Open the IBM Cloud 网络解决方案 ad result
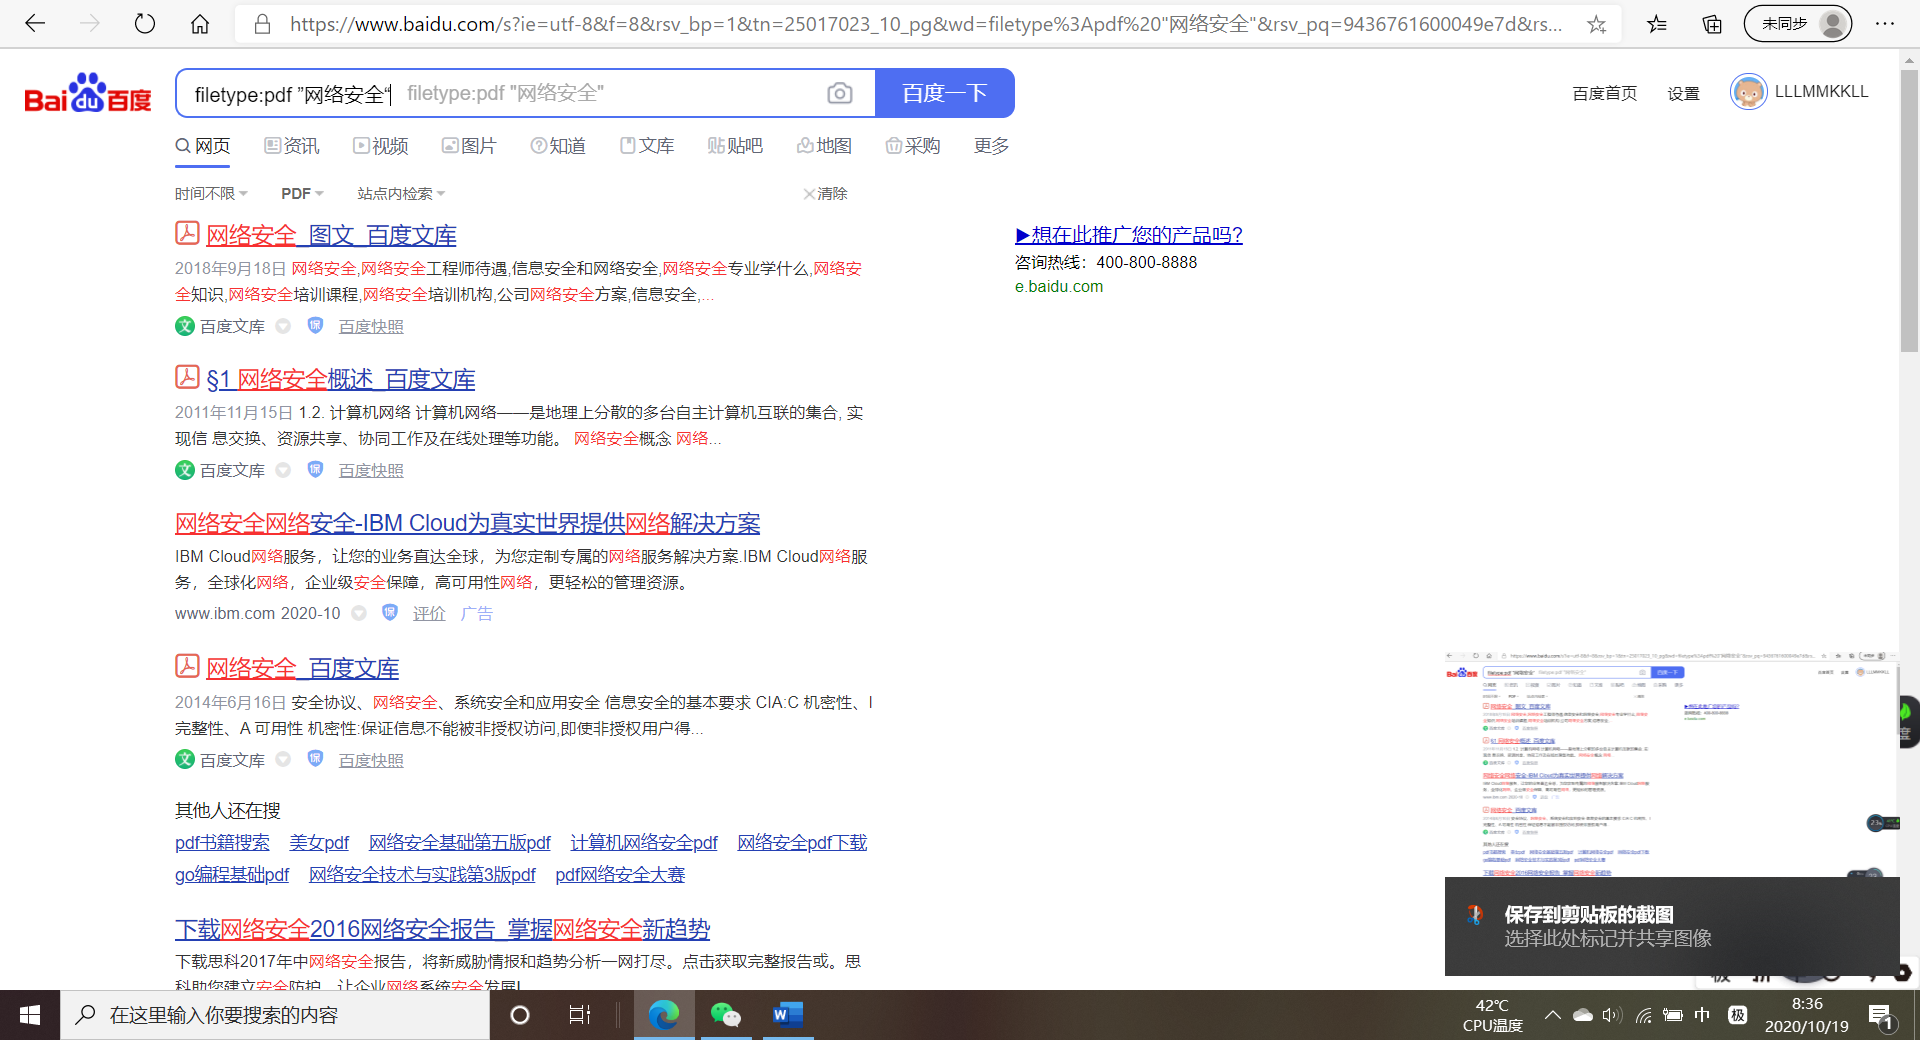This screenshot has height=1040, width=1920. [468, 523]
